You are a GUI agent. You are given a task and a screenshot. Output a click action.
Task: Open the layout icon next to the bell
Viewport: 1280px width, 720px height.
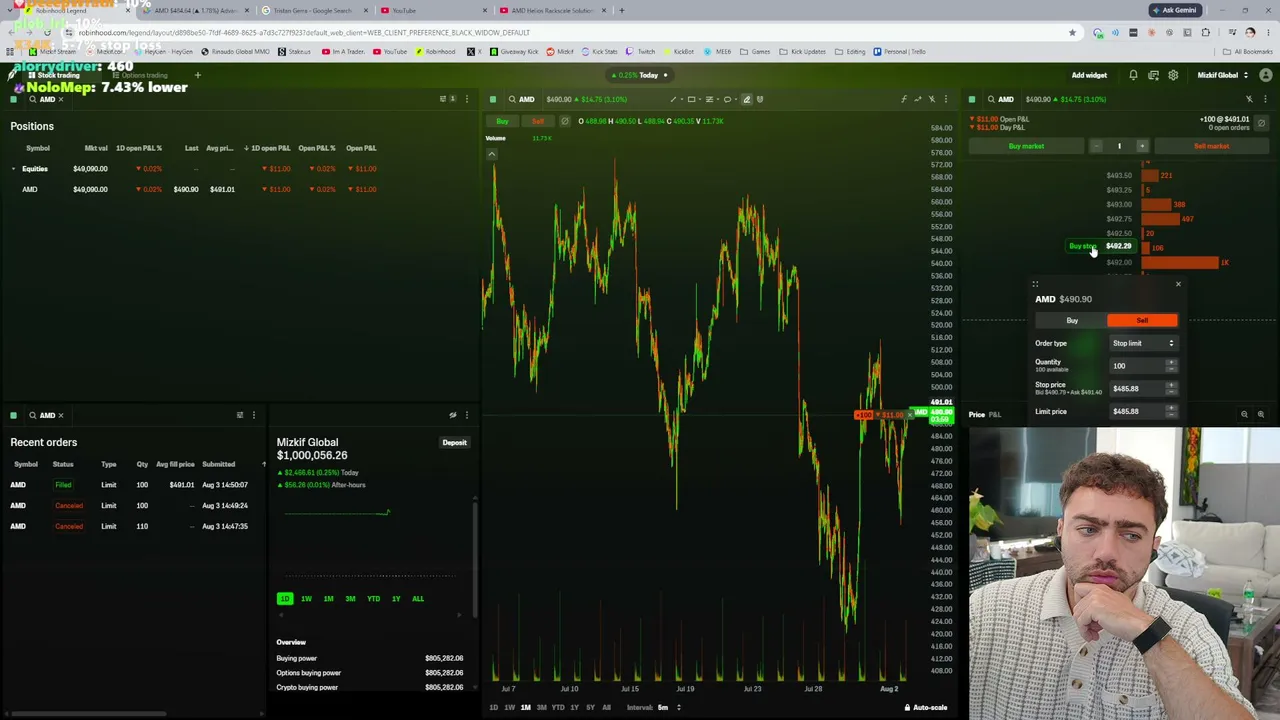click(1153, 75)
